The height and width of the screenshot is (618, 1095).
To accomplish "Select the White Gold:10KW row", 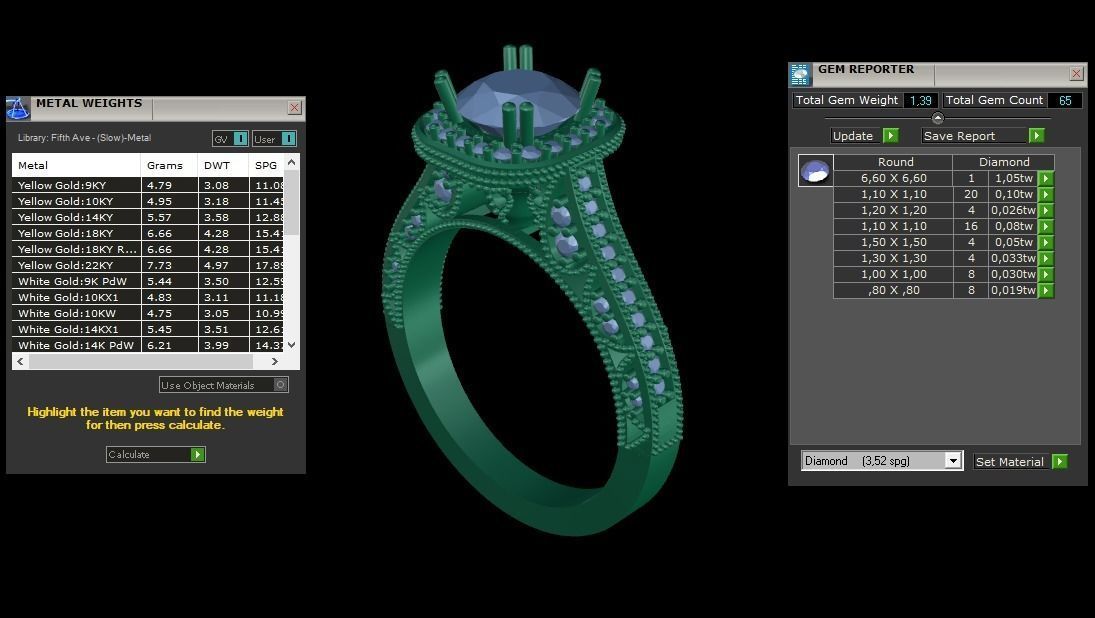I will pyautogui.click(x=147, y=314).
